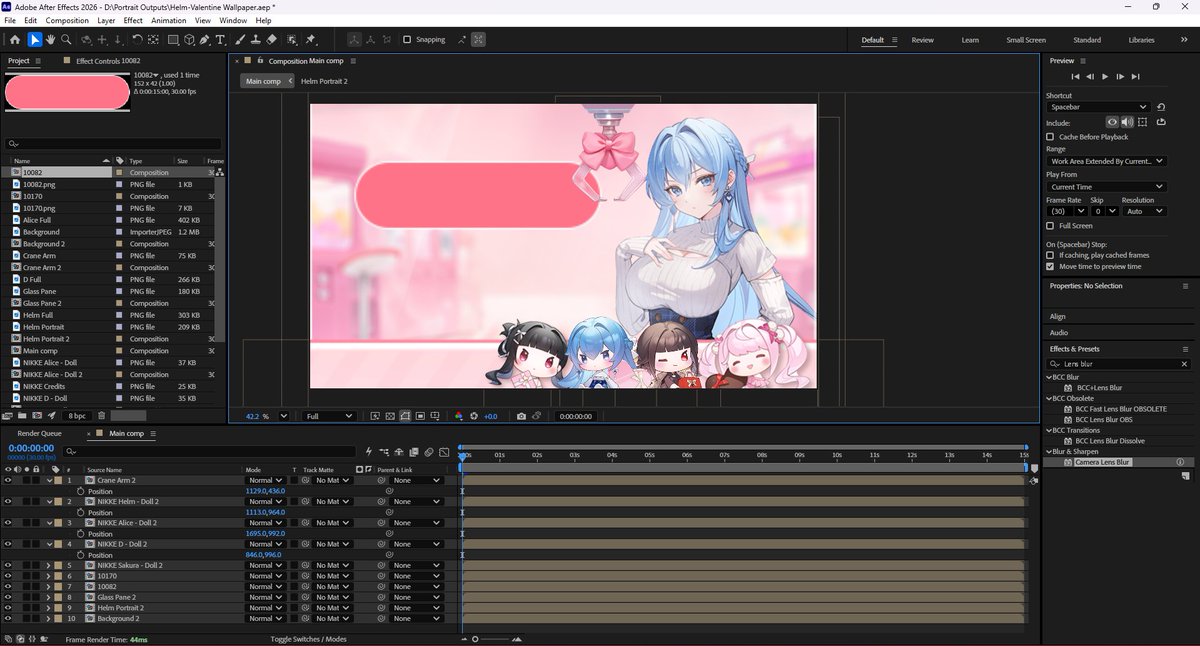Select the Brush tool
1200x646 pixels.
242,40
